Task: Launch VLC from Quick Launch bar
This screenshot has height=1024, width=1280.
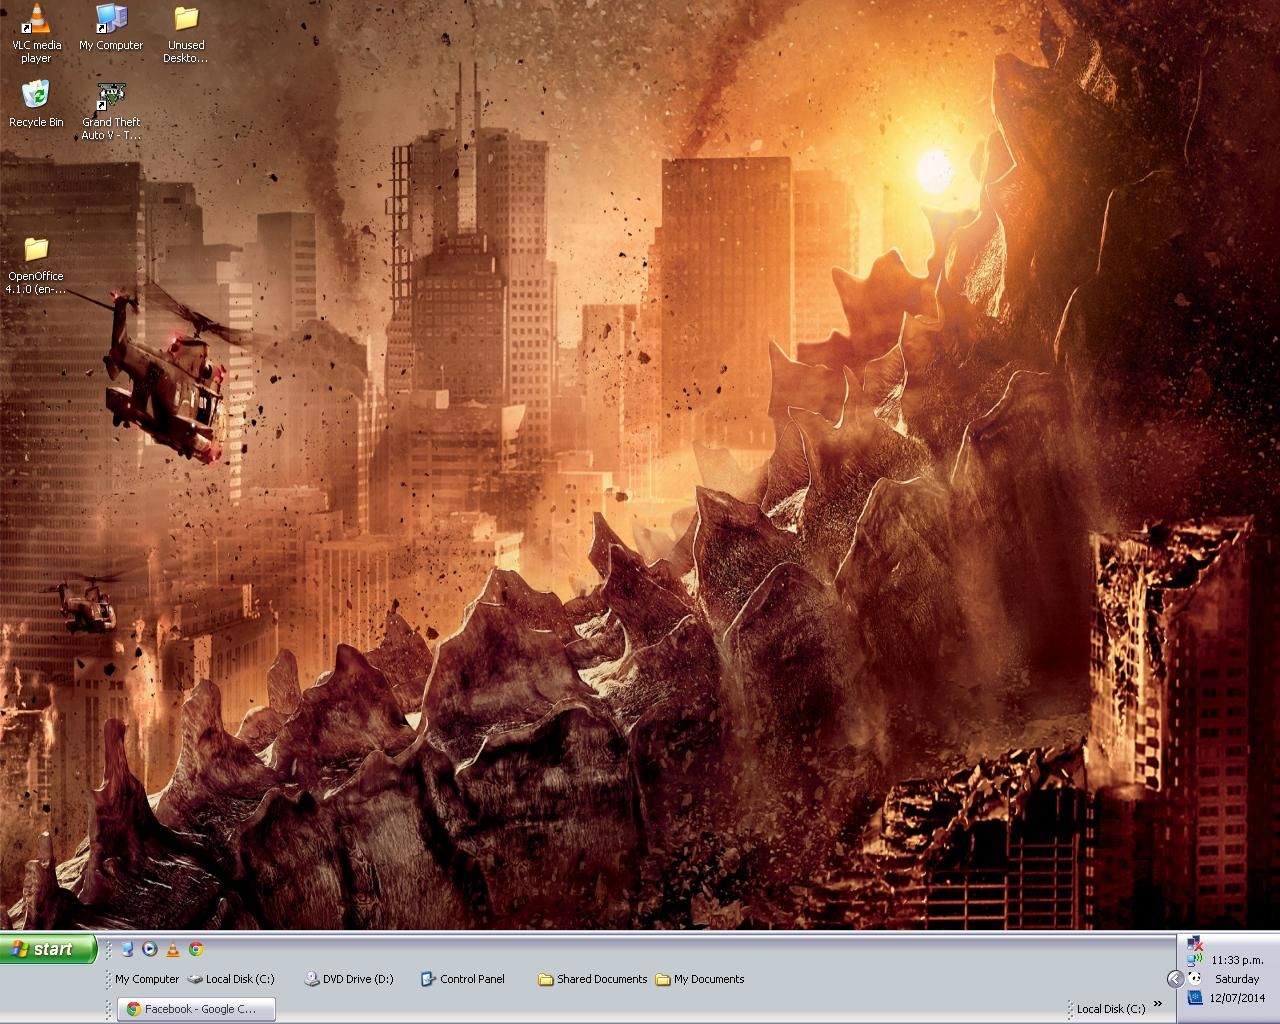Action: (173, 949)
